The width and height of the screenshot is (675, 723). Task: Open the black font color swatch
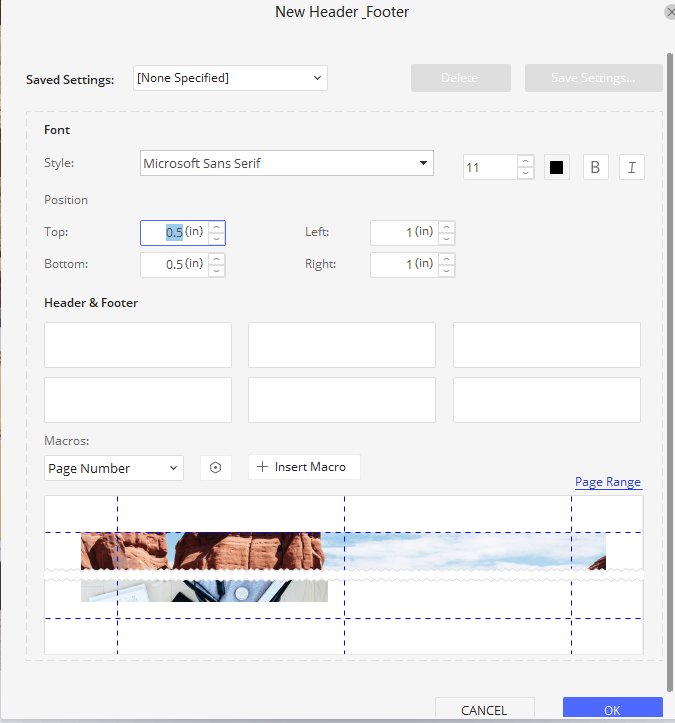click(557, 167)
